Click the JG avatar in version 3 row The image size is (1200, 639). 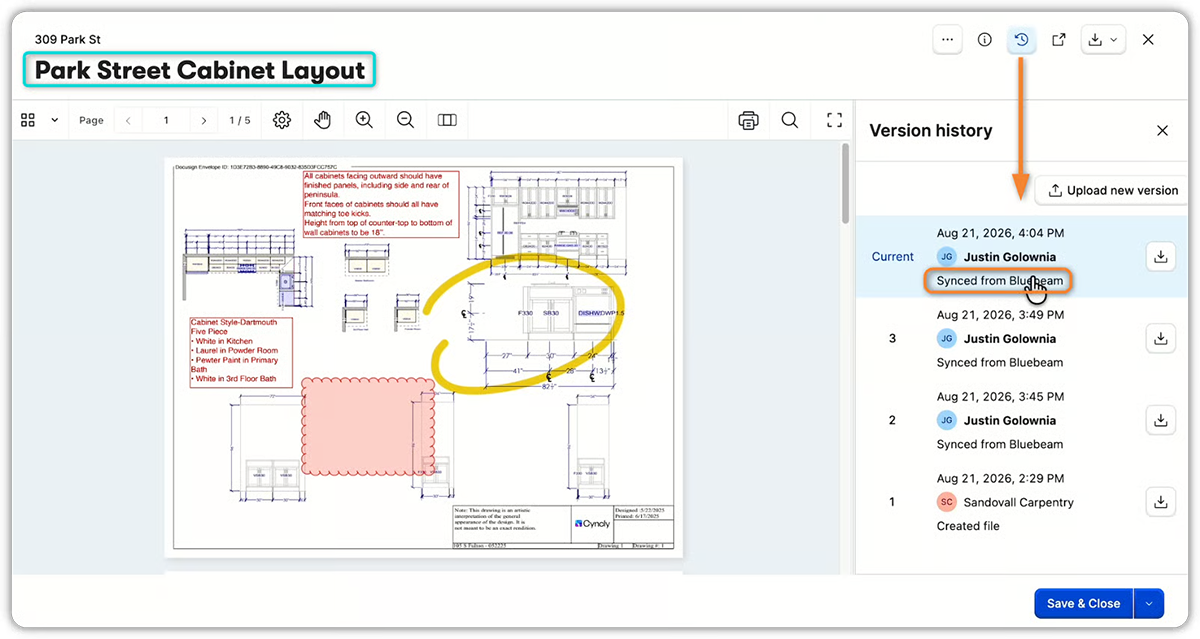(946, 339)
